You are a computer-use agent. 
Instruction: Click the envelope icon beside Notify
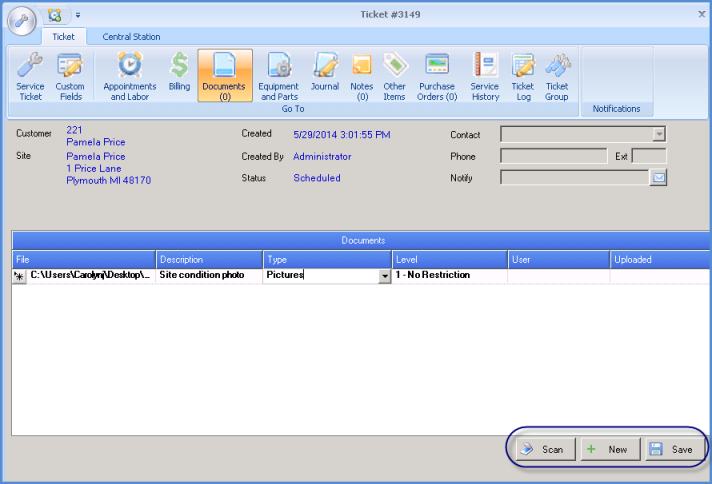click(x=658, y=178)
